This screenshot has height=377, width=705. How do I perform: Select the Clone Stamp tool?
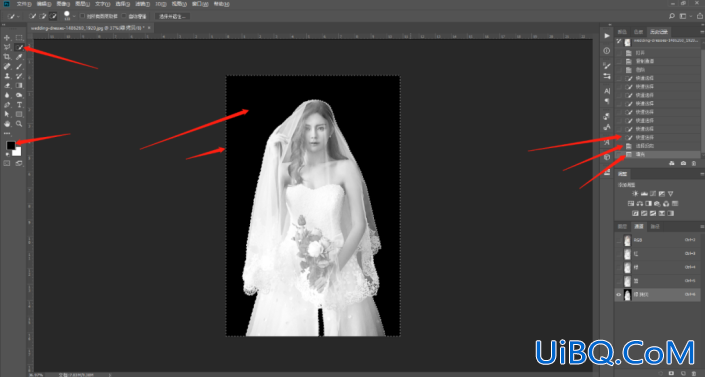coord(7,76)
